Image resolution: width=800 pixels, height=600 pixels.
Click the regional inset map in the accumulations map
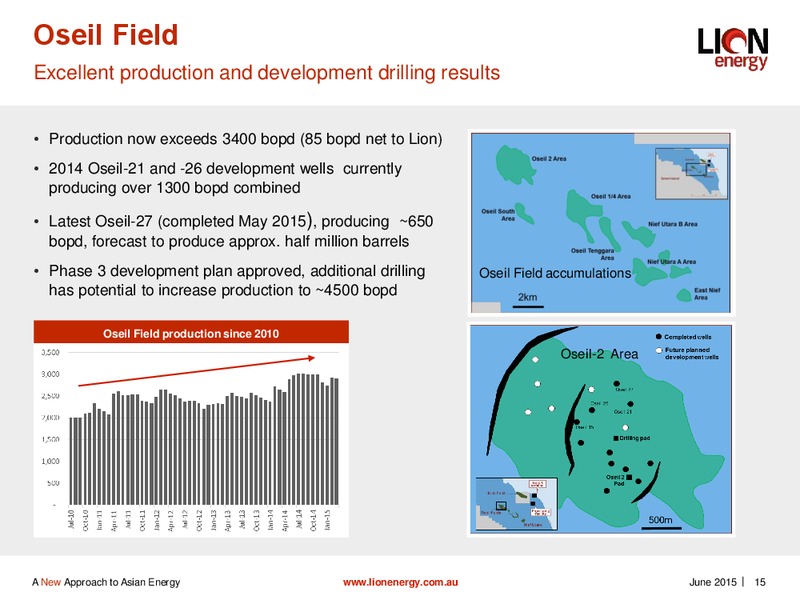click(x=691, y=173)
